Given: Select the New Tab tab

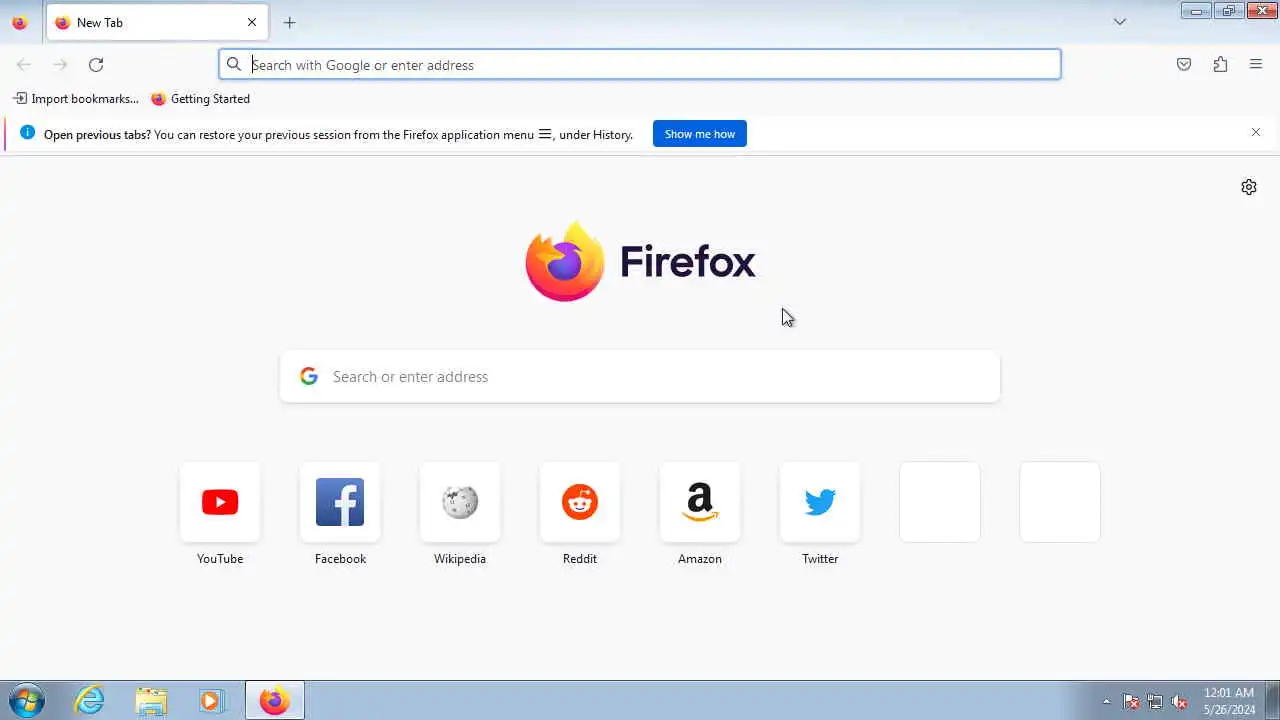Looking at the screenshot, I should 157,22.
